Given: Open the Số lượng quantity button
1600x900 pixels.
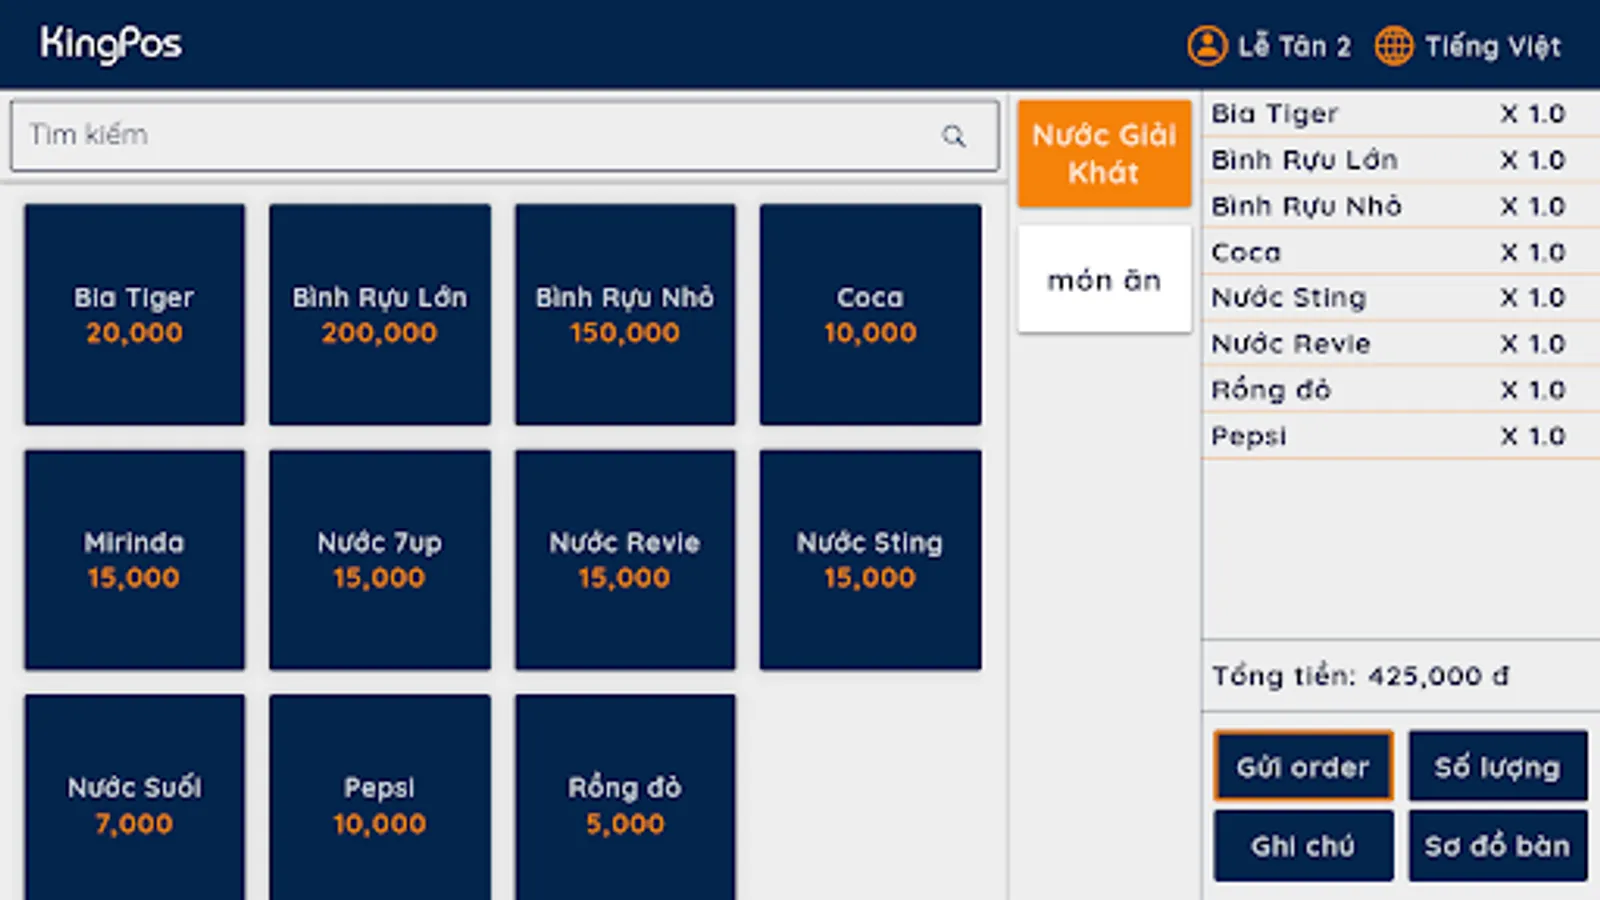Looking at the screenshot, I should coord(1498,767).
